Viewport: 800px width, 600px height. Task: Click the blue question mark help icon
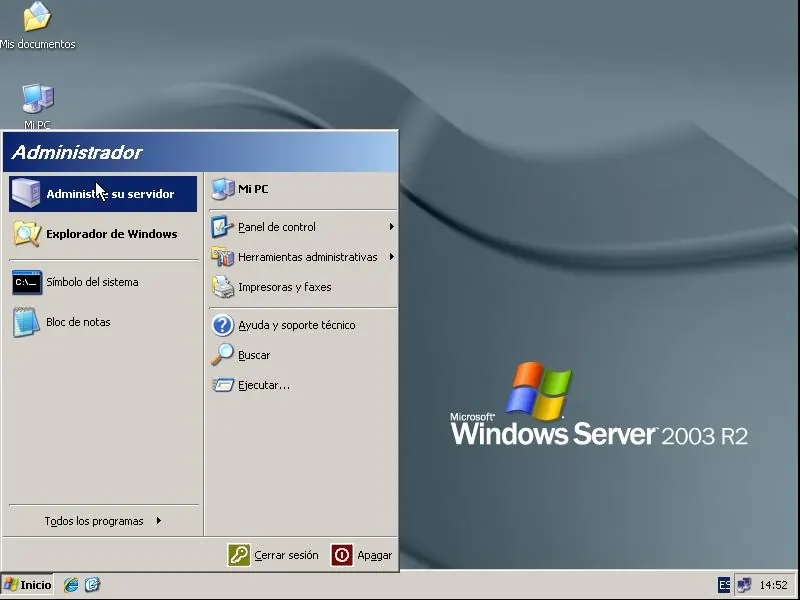(x=223, y=325)
